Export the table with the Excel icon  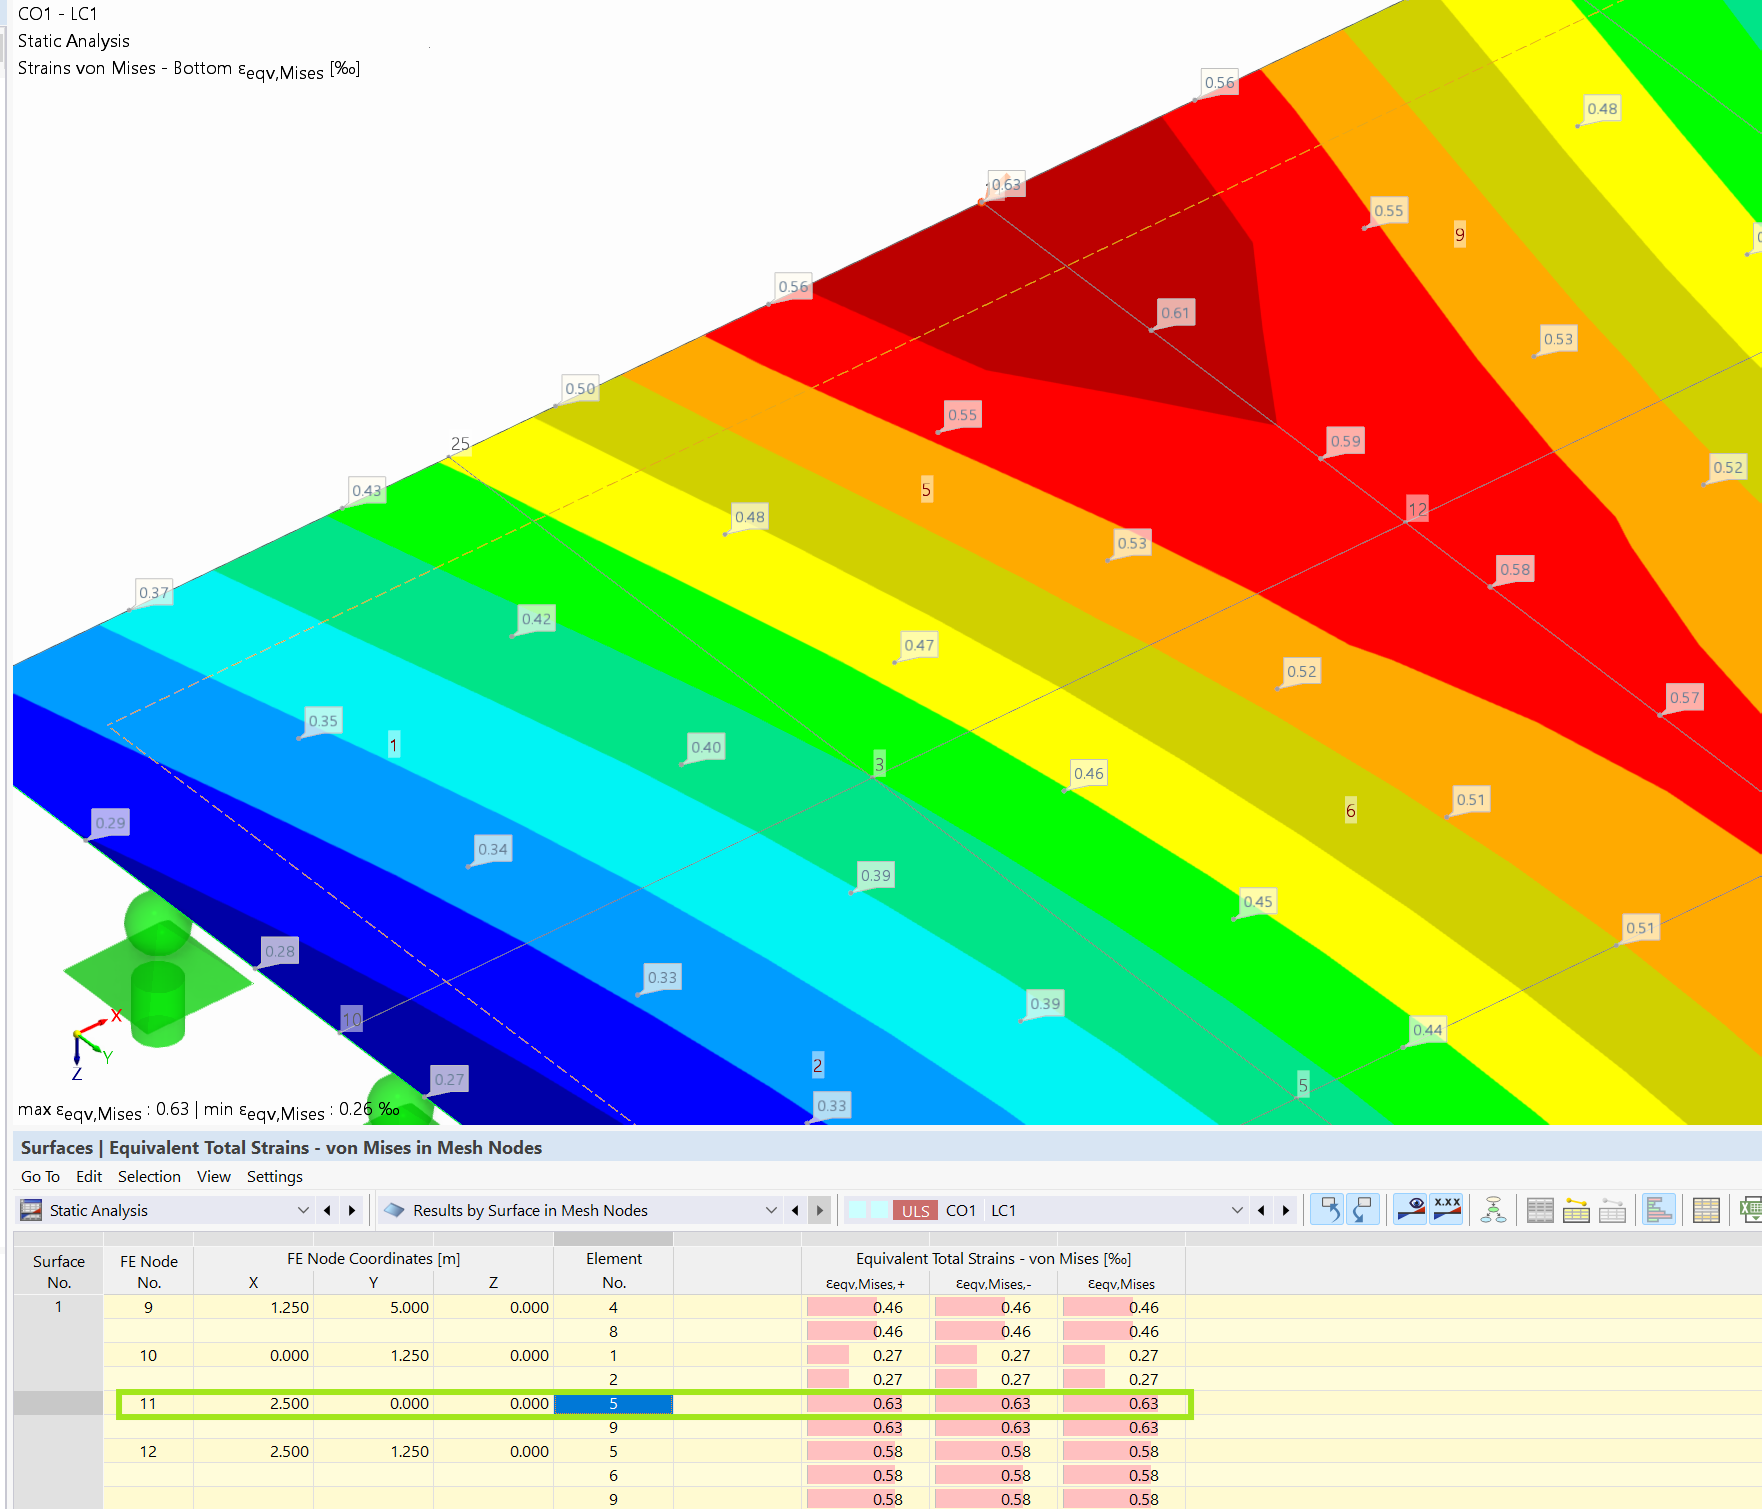tap(1751, 1210)
